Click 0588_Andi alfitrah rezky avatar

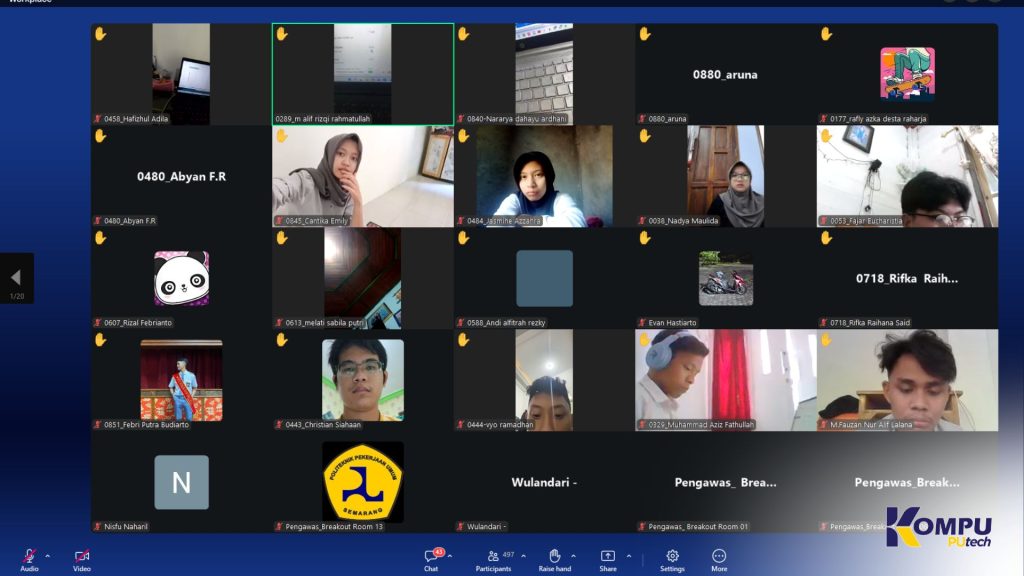point(544,278)
